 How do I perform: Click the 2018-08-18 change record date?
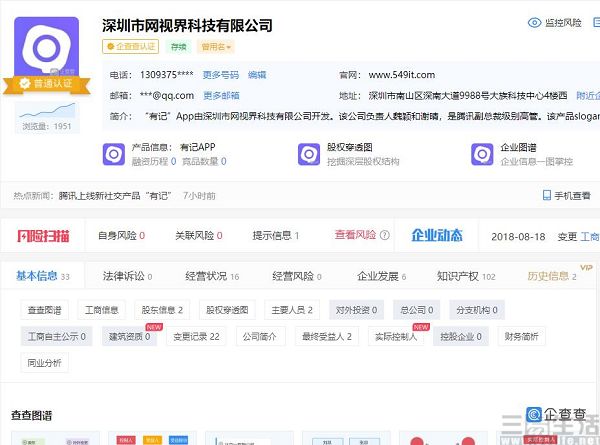pyautogui.click(x=518, y=237)
